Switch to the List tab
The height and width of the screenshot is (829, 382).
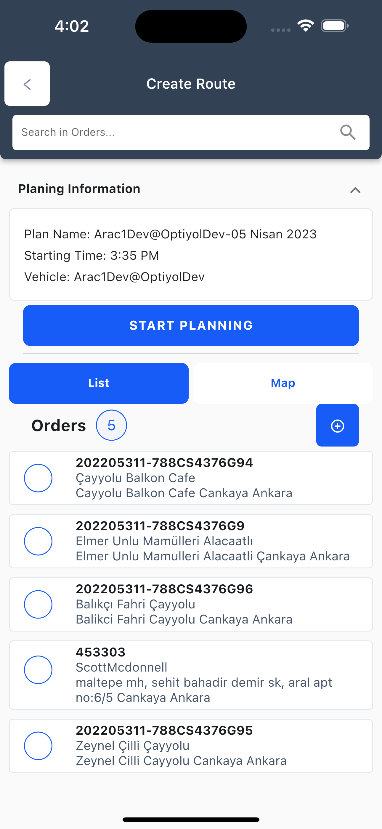(99, 383)
